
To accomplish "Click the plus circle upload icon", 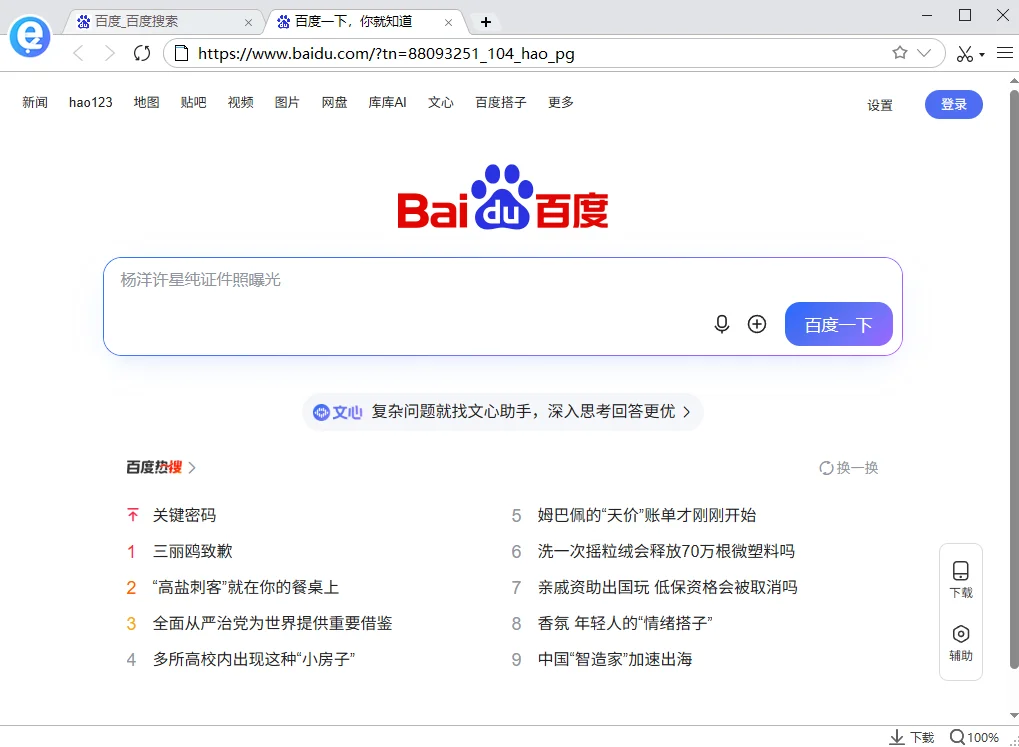I will point(756,324).
